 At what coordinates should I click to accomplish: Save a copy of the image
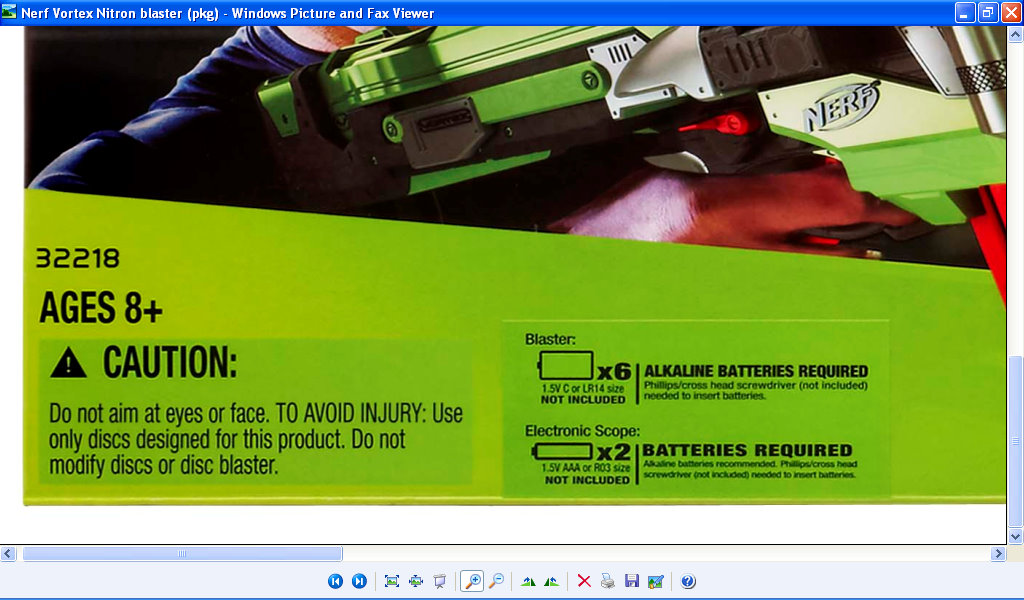pyautogui.click(x=631, y=581)
